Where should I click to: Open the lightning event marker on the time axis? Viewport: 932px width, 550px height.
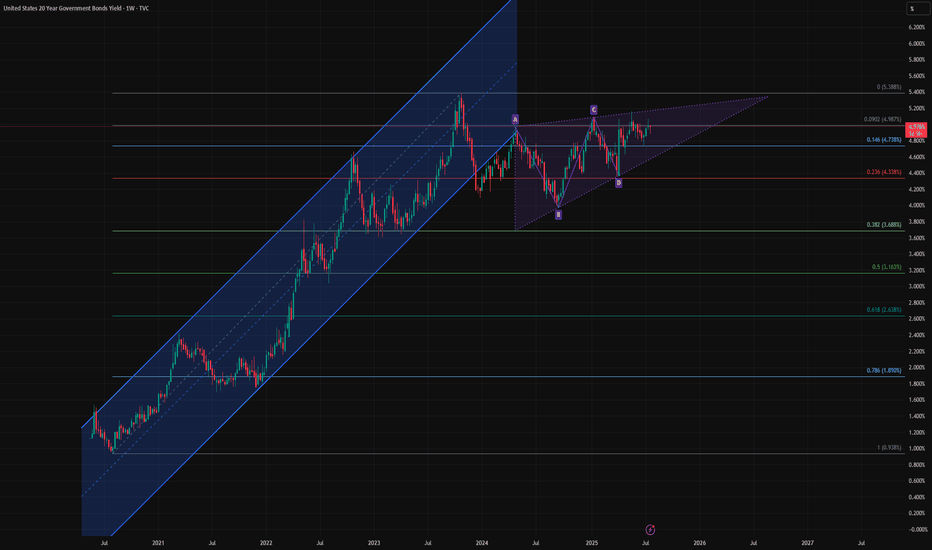650,529
